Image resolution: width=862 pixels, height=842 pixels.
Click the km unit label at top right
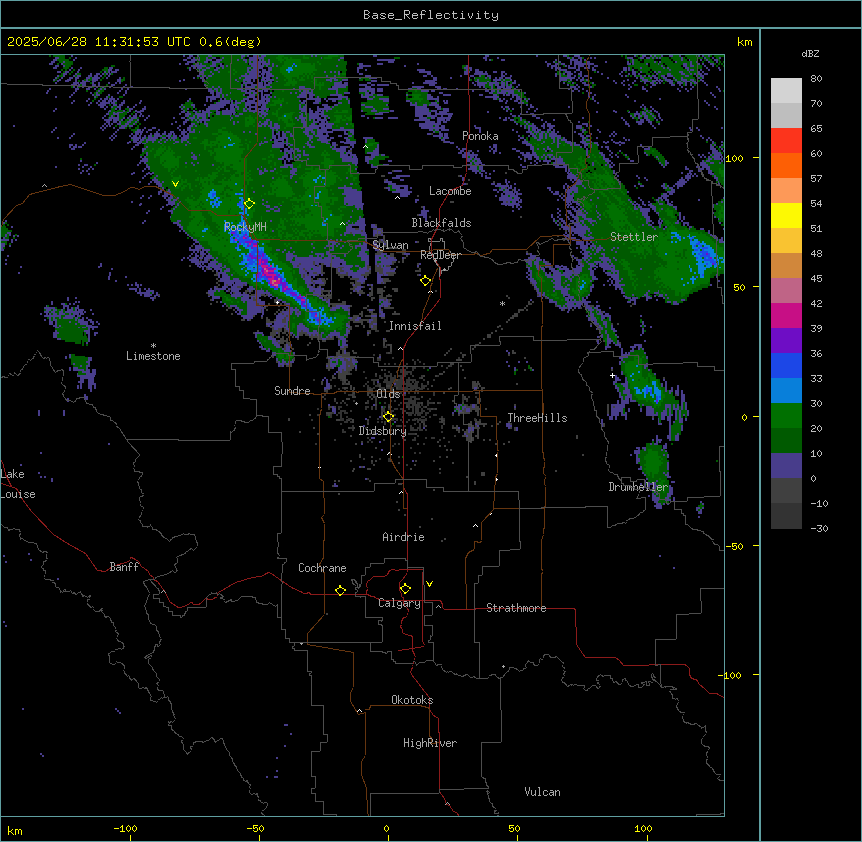click(x=745, y=42)
